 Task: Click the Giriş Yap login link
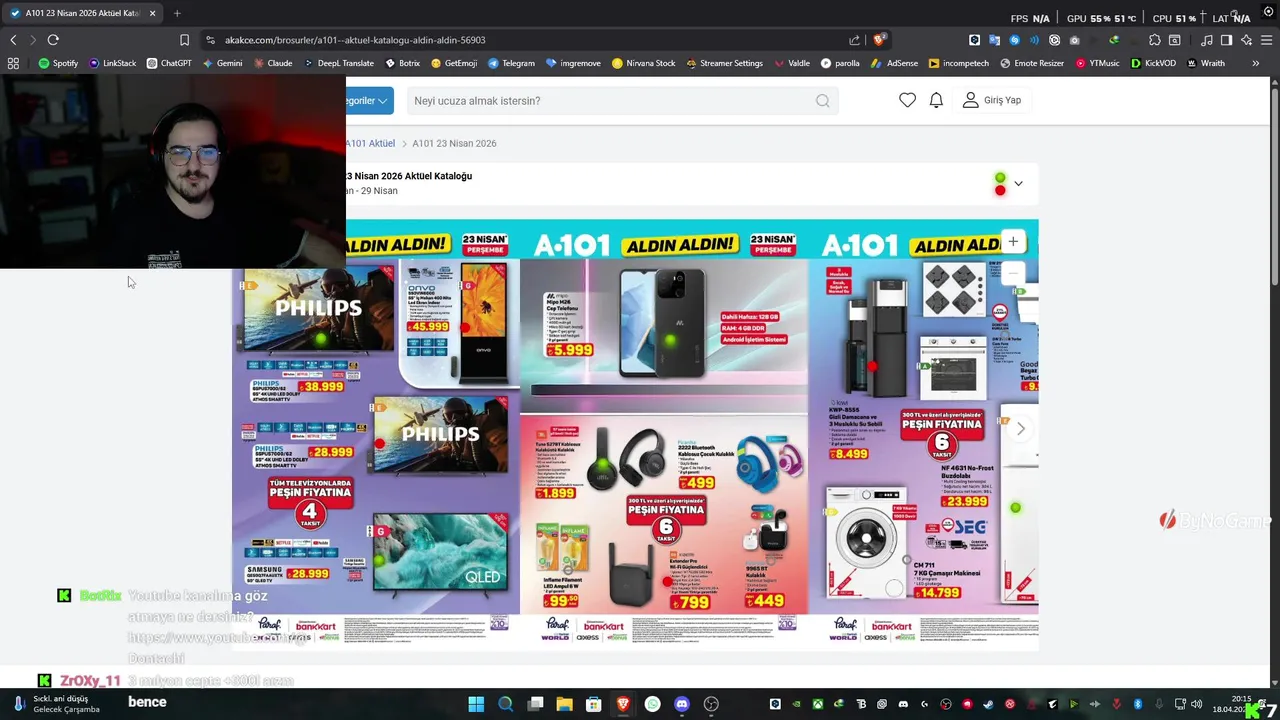992,100
